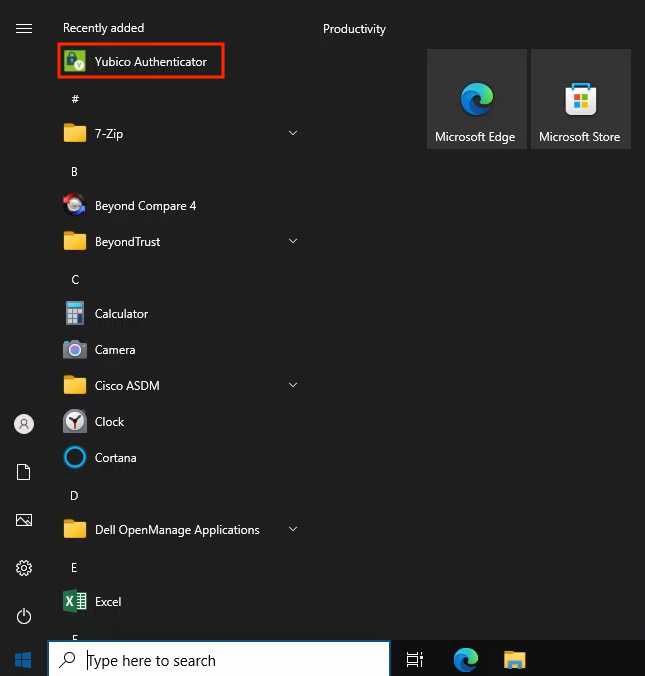
Task: Open the user account icon in sidebar
Action: pos(24,424)
